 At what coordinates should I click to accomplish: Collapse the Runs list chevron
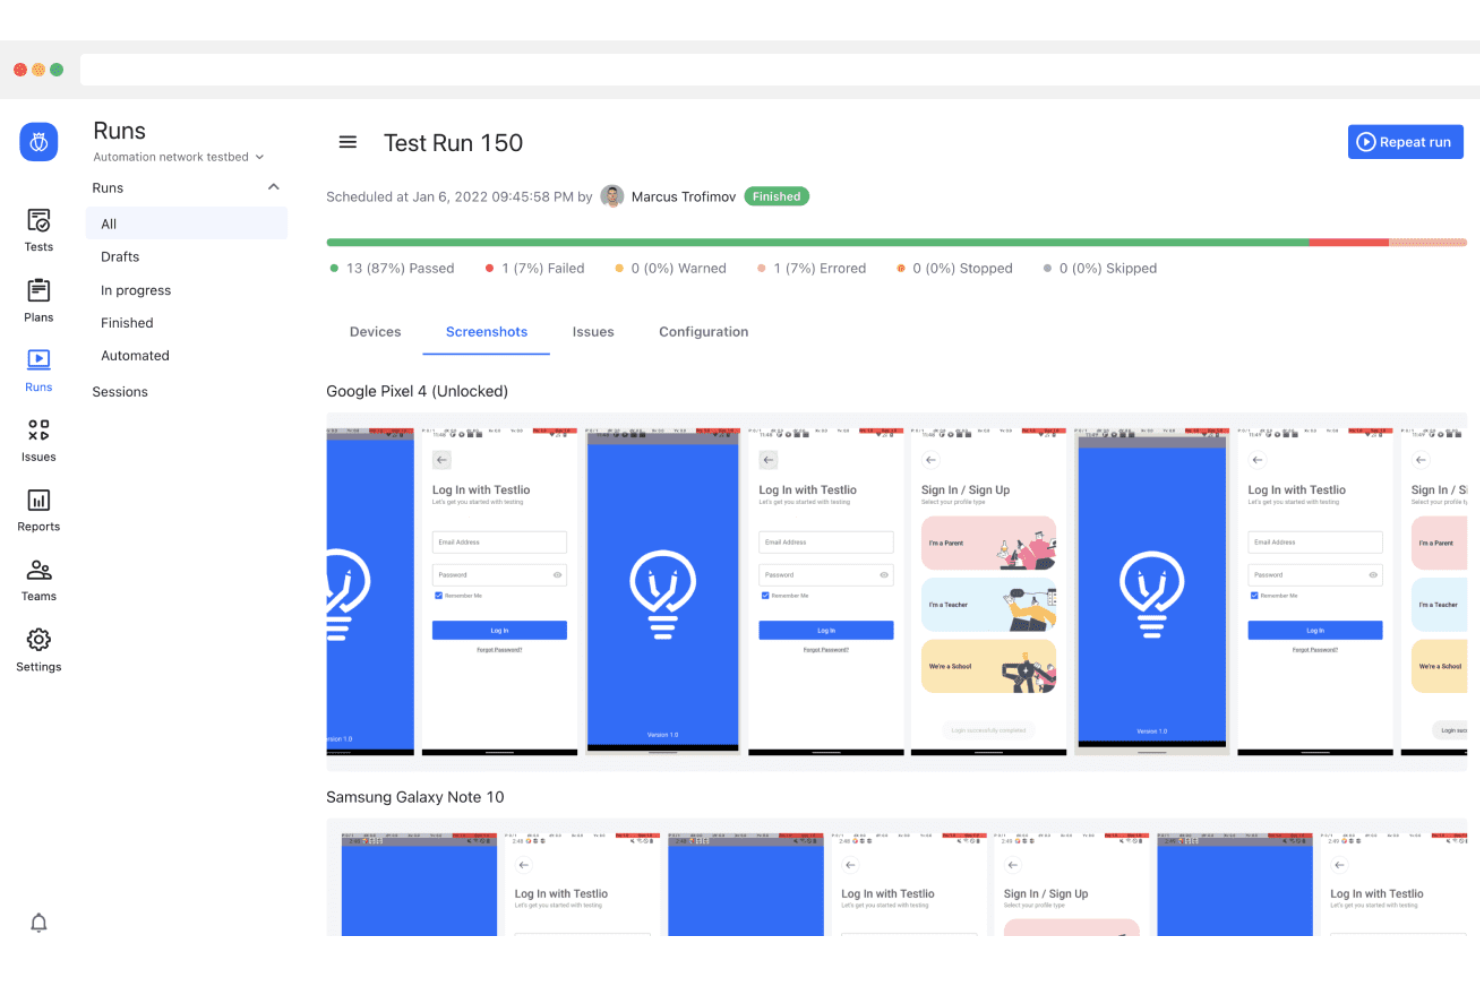click(273, 187)
